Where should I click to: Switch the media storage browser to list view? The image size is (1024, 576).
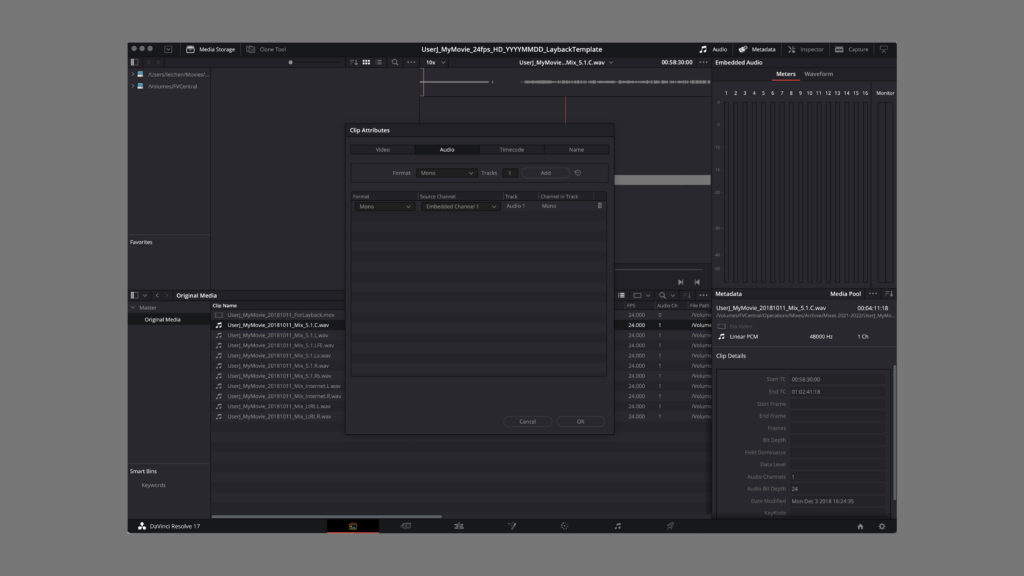pos(379,62)
